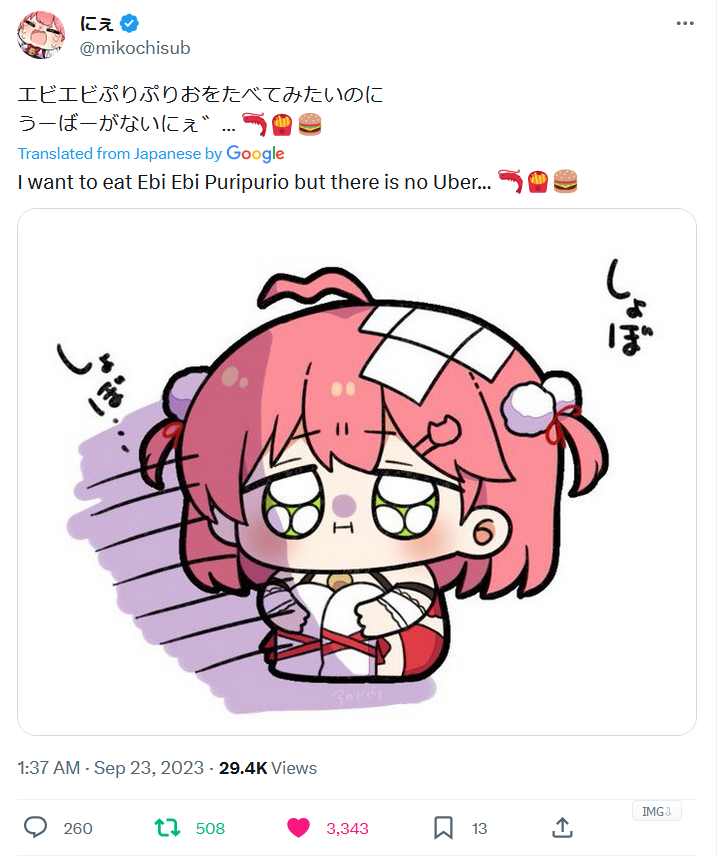Image resolution: width=720 pixels, height=856 pixels.
Task: Click the blue verified badge icon
Action: pyautogui.click(x=129, y=23)
